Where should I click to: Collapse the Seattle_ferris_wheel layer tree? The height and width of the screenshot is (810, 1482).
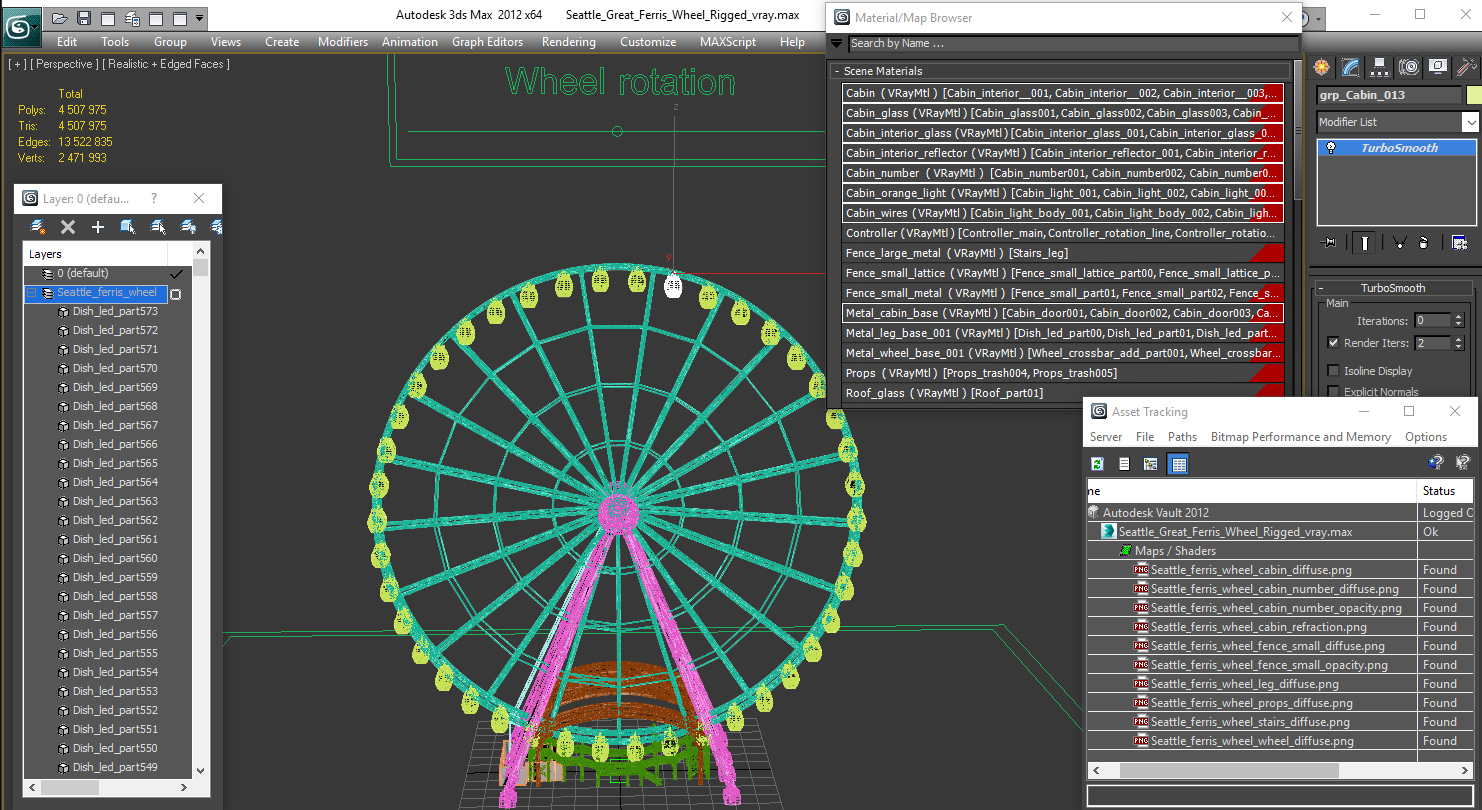pyautogui.click(x=31, y=293)
